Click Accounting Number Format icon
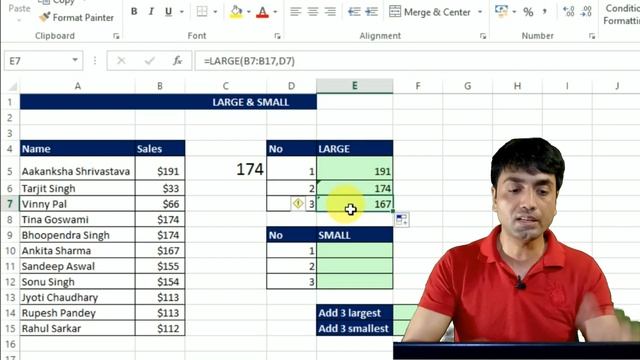 [x=501, y=11]
